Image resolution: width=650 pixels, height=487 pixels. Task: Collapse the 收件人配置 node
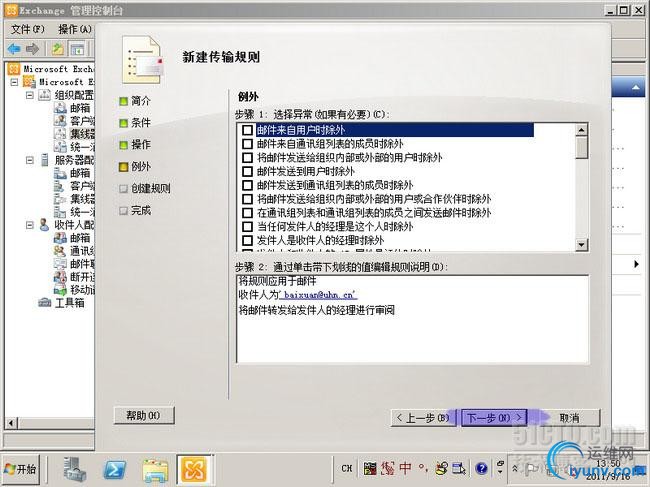(x=30, y=225)
